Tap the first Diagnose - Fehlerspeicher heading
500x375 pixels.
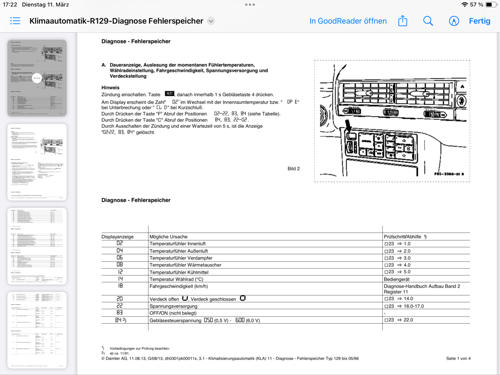click(136, 41)
